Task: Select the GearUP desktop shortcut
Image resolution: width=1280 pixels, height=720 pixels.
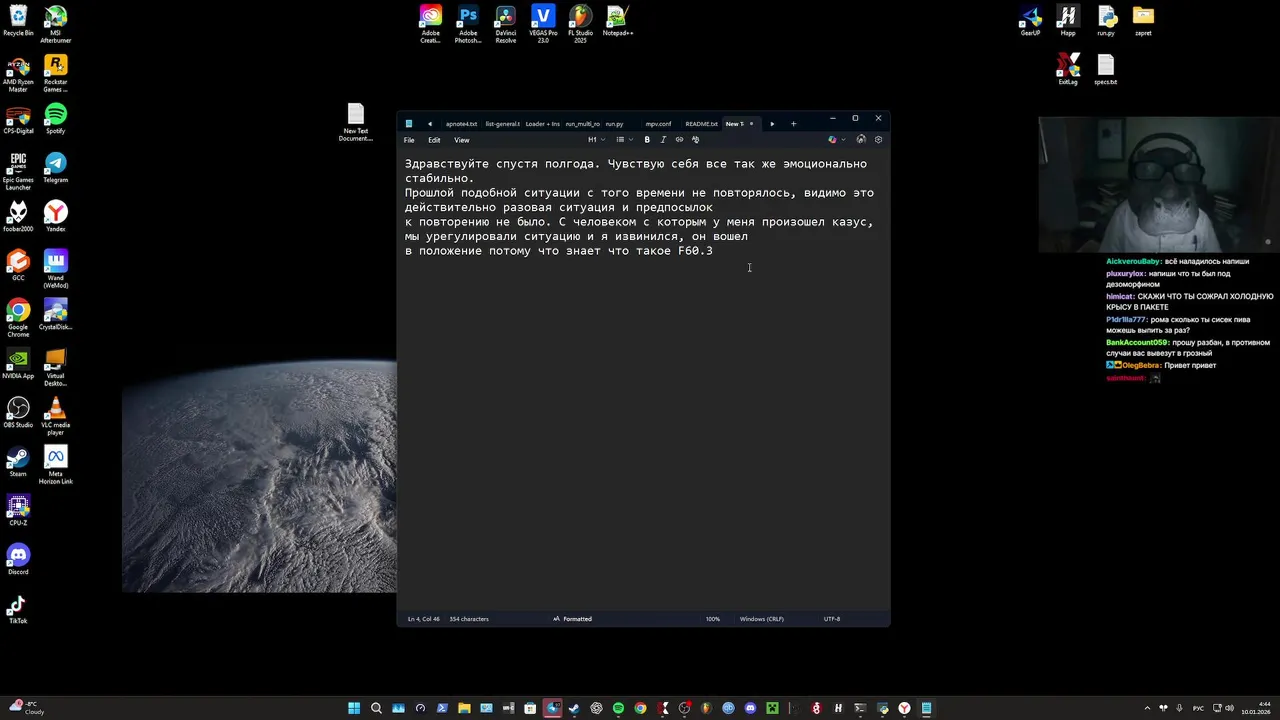Action: (1030, 22)
